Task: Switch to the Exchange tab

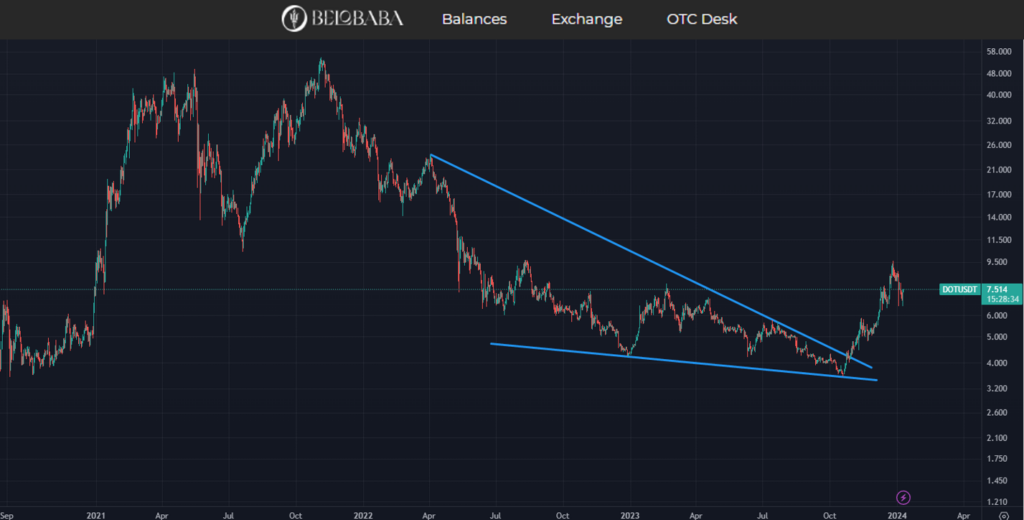Action: tap(586, 19)
